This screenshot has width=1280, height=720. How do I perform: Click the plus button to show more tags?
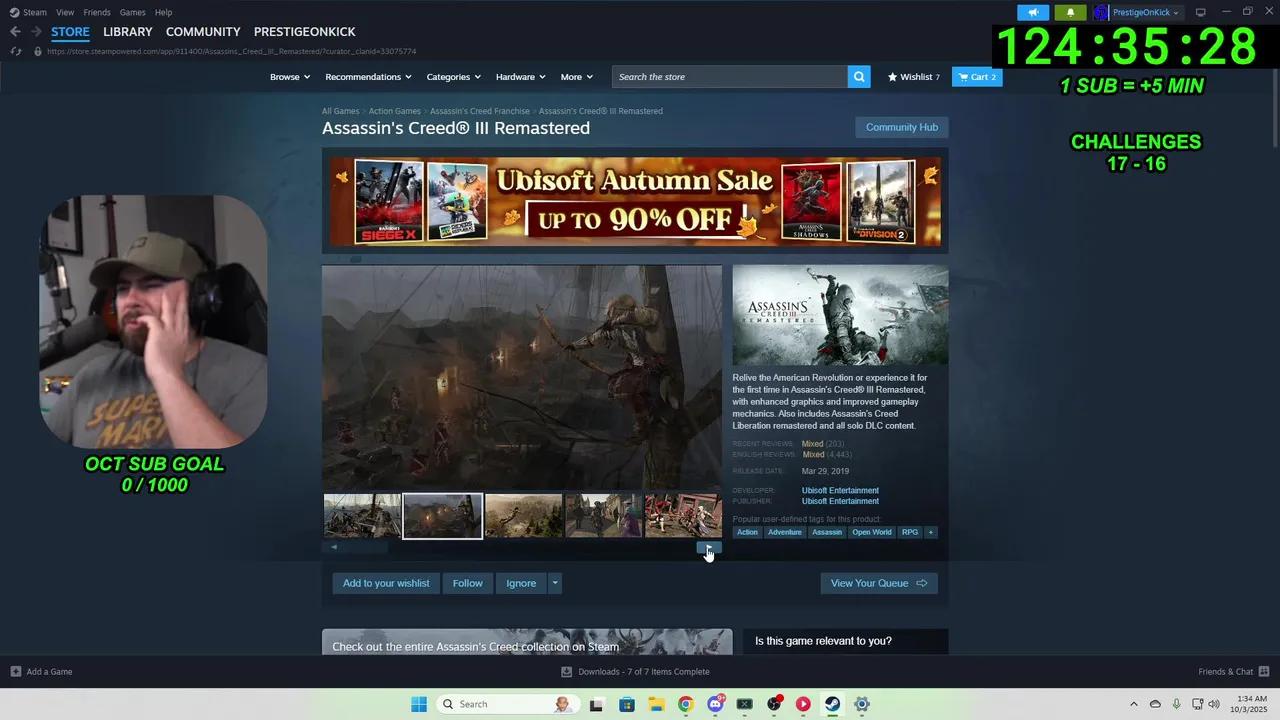[931, 532]
